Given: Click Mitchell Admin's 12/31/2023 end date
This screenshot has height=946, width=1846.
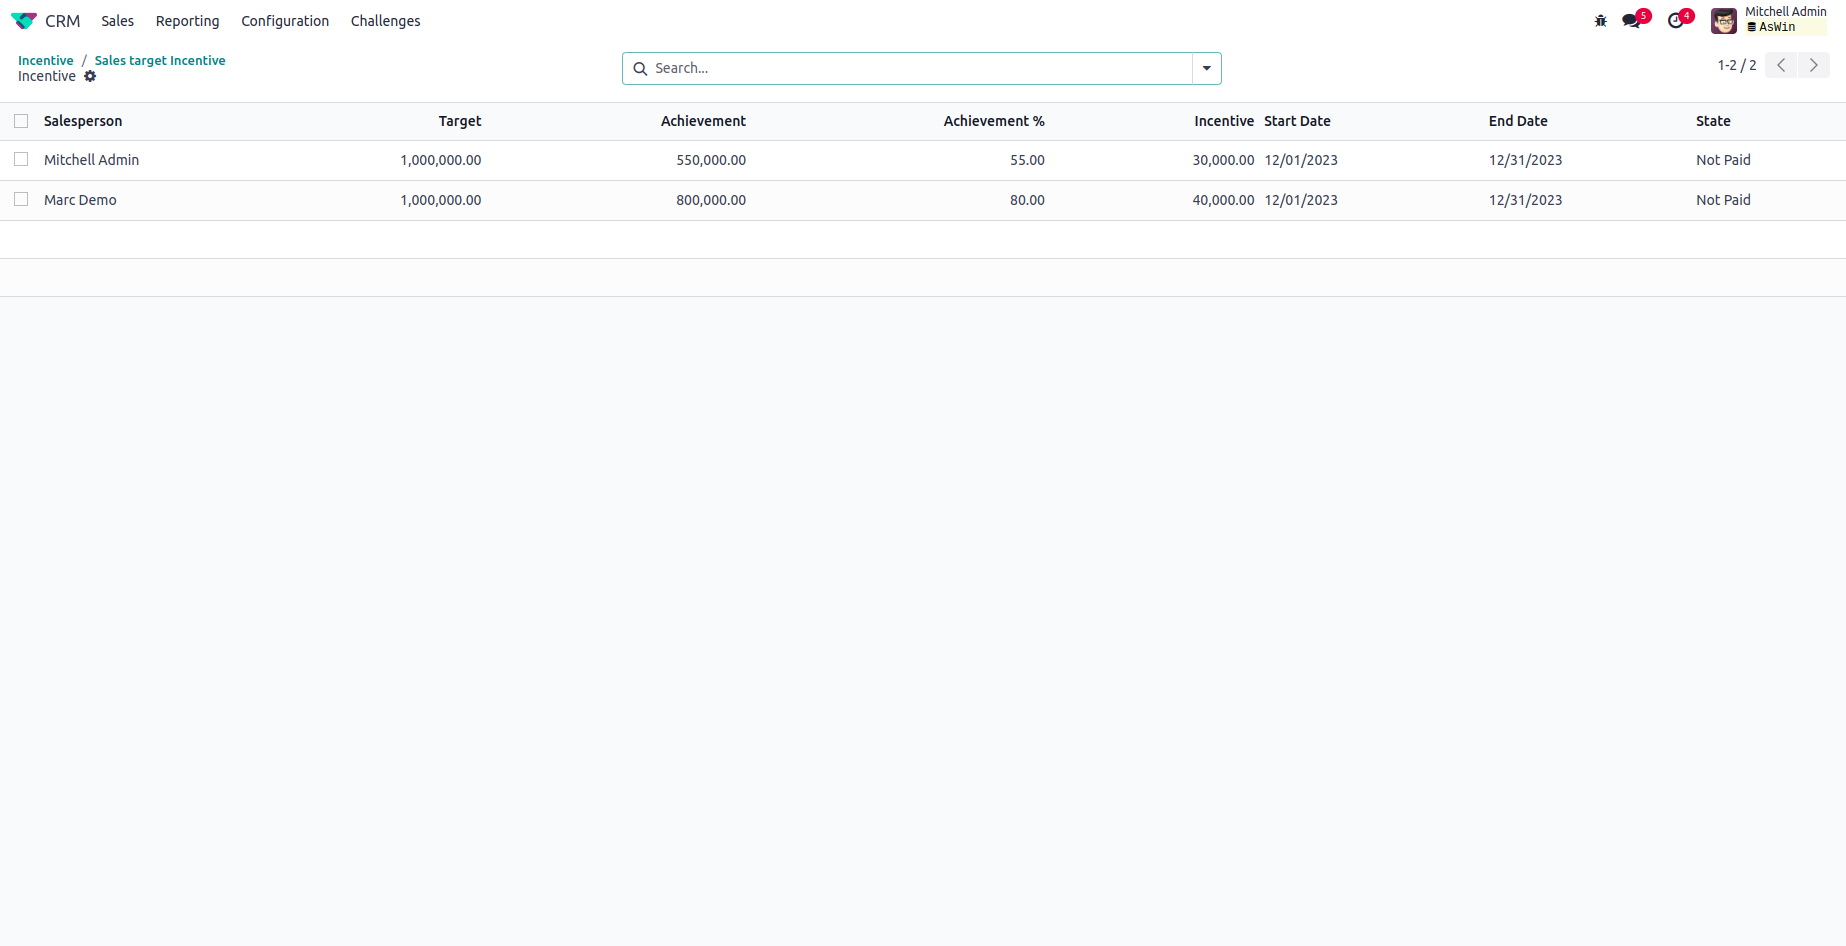Looking at the screenshot, I should 1525,160.
